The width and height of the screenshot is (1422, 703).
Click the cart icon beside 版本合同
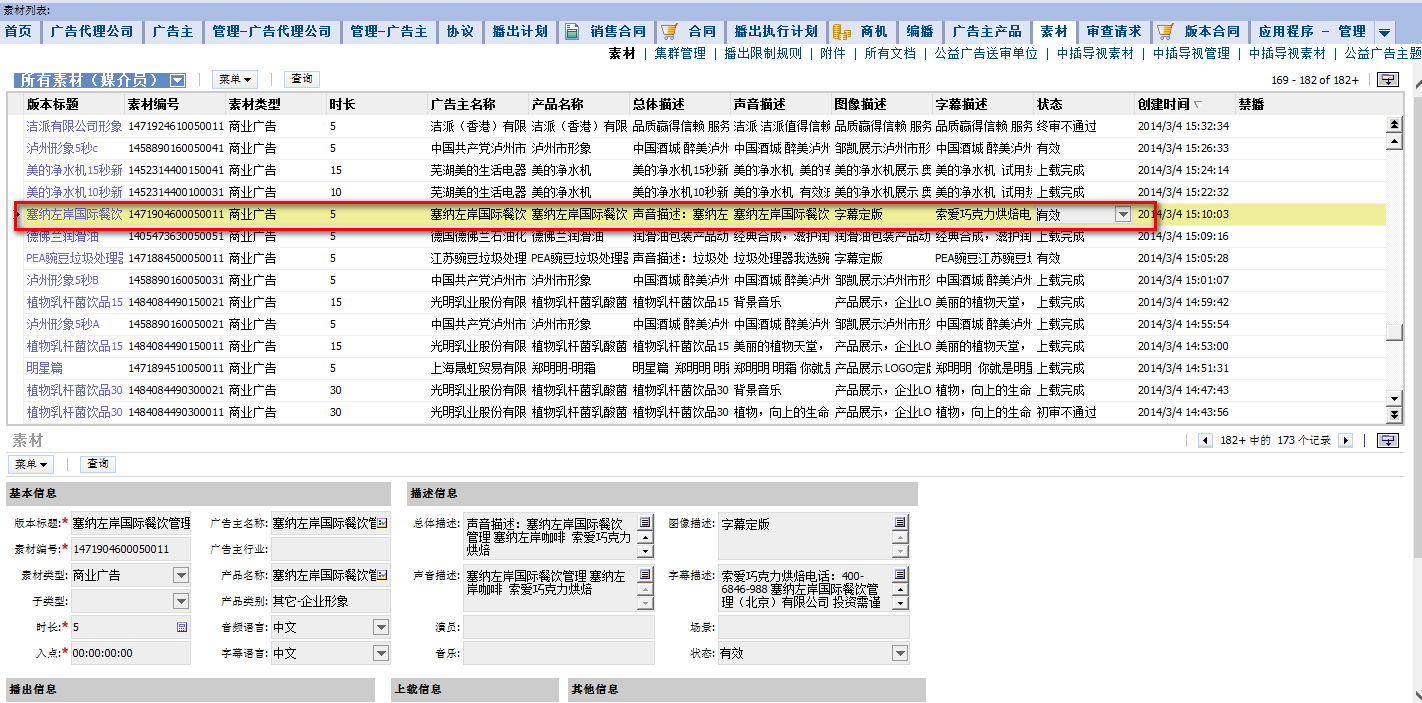[1167, 32]
